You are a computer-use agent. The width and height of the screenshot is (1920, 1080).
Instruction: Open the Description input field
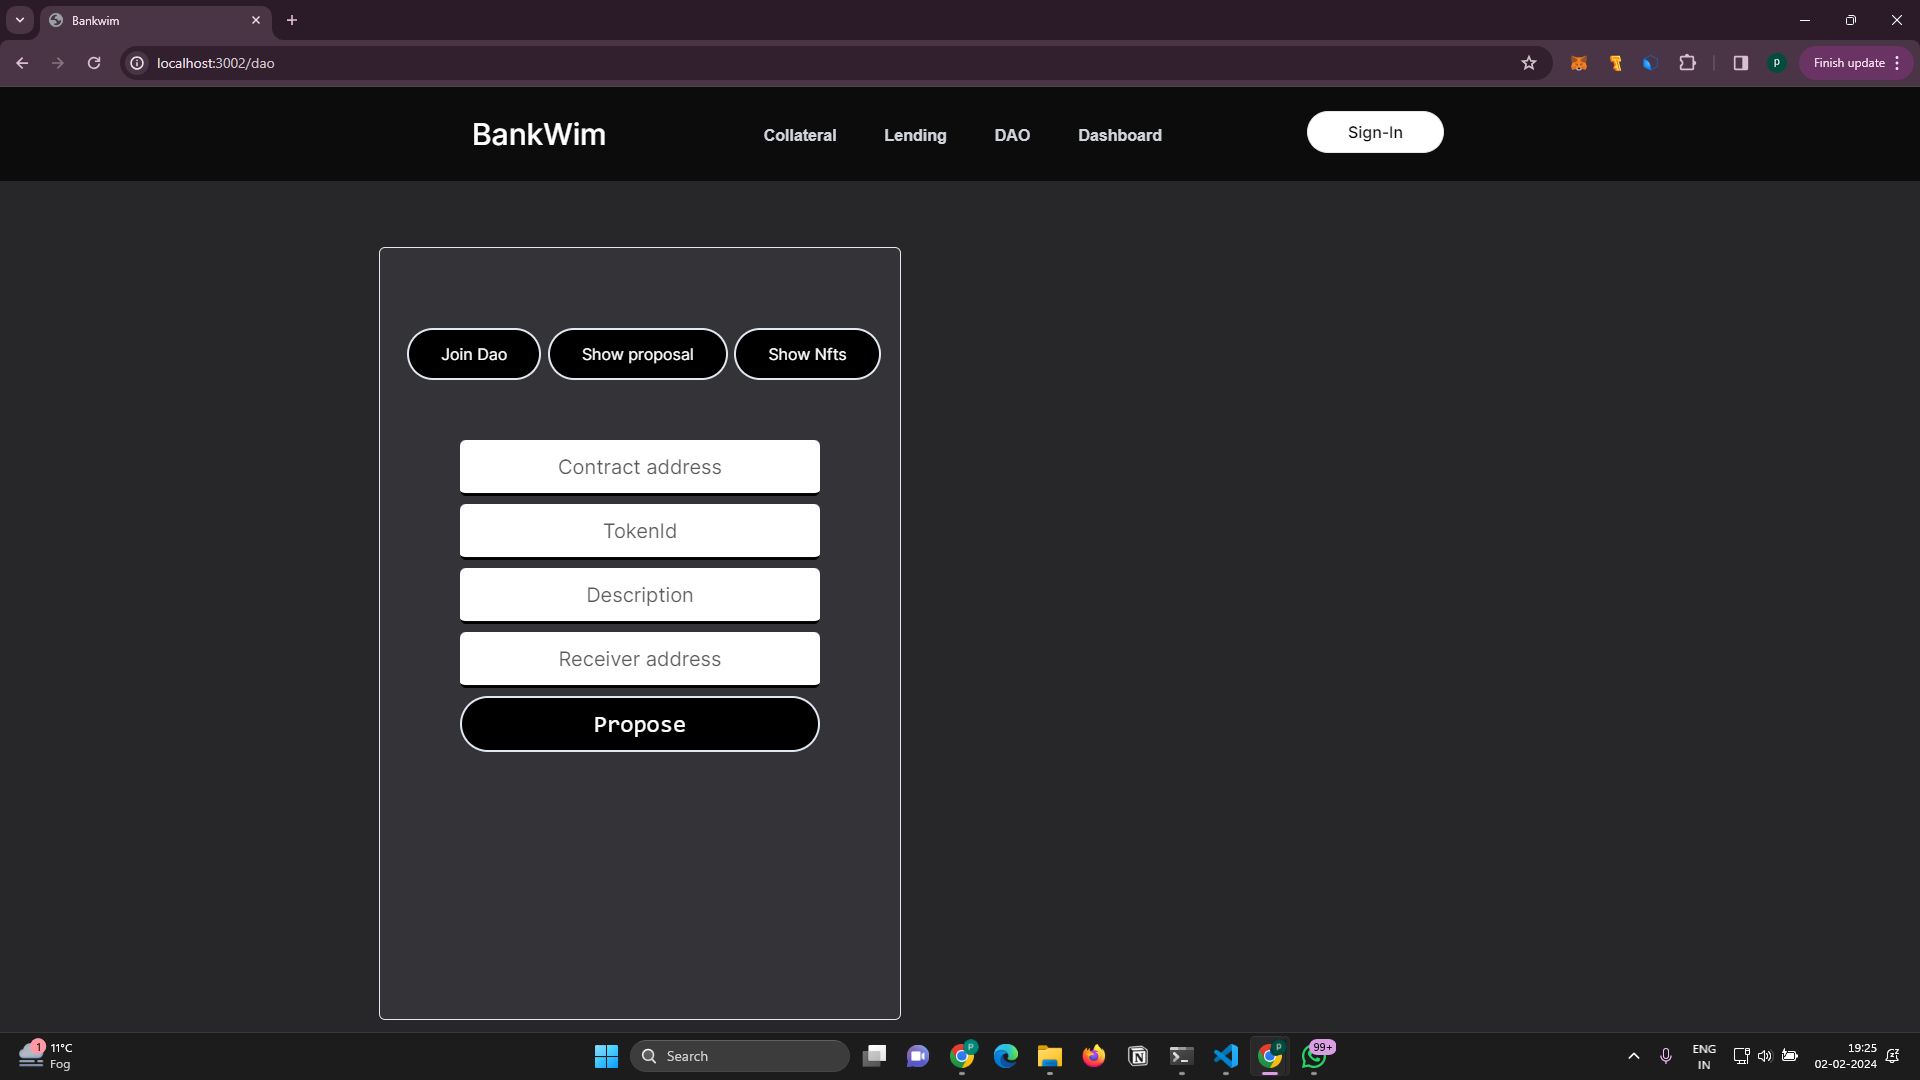click(x=640, y=595)
